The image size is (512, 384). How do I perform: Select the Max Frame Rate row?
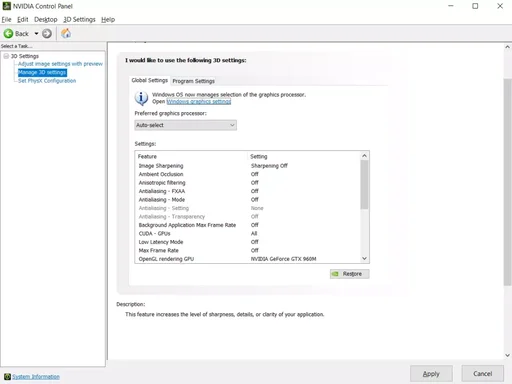point(248,250)
